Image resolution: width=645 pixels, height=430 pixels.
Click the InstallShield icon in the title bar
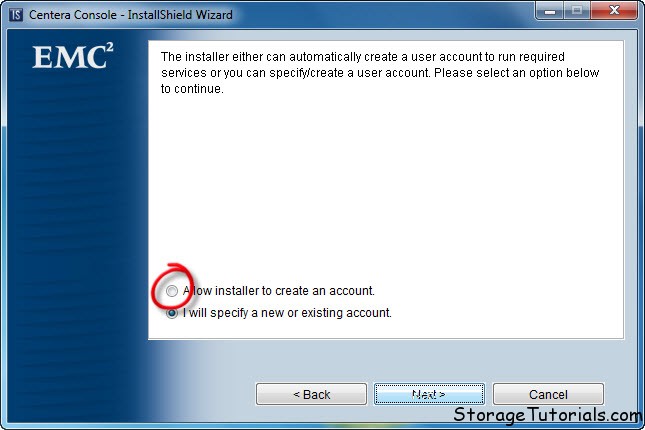[x=16, y=15]
